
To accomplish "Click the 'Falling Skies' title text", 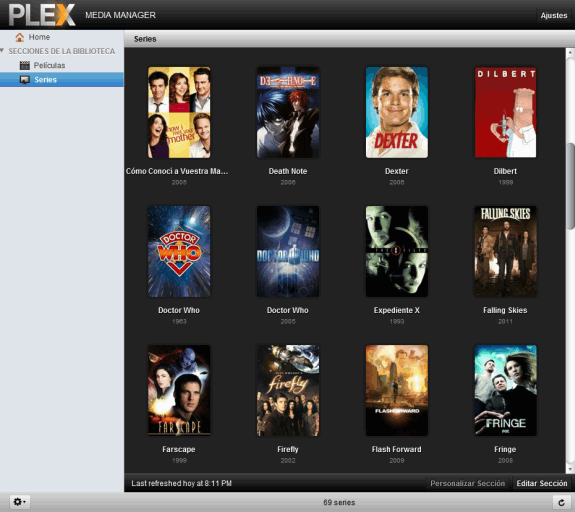I will click(505, 310).
